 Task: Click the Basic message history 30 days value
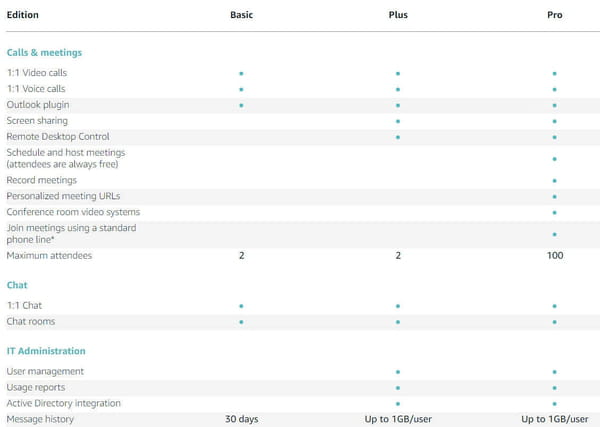[x=241, y=419]
